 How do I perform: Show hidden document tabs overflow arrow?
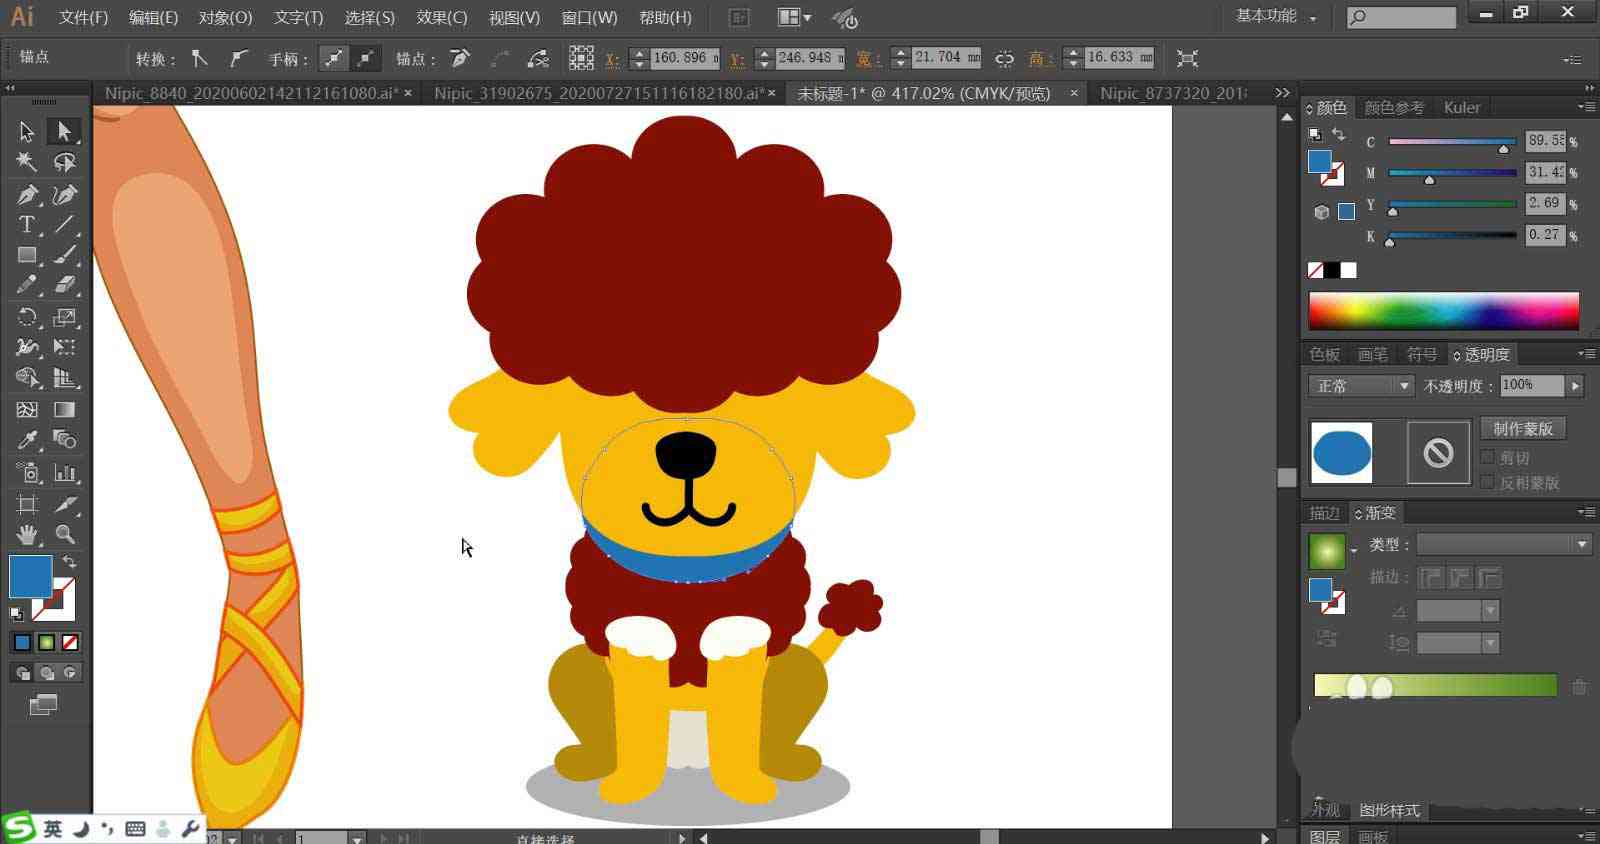[x=1282, y=92]
